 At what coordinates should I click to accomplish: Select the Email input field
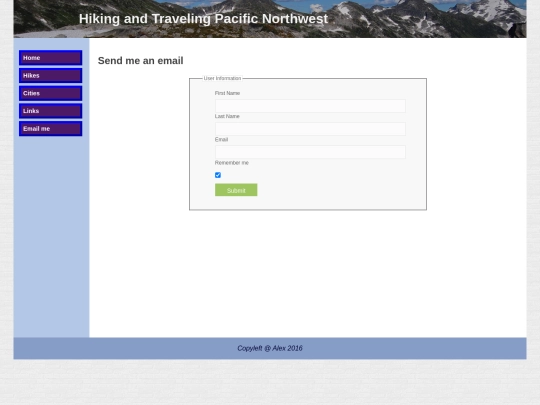310,152
